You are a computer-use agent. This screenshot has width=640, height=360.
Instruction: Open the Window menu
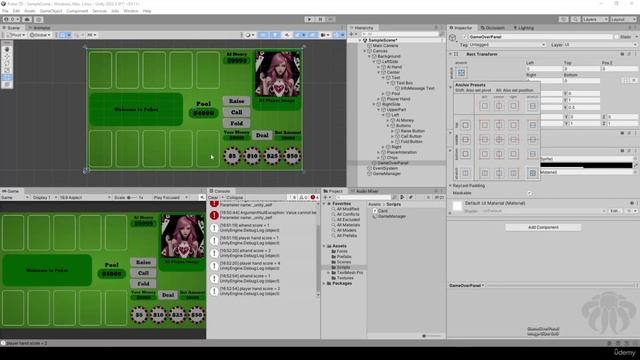(x=131, y=11)
